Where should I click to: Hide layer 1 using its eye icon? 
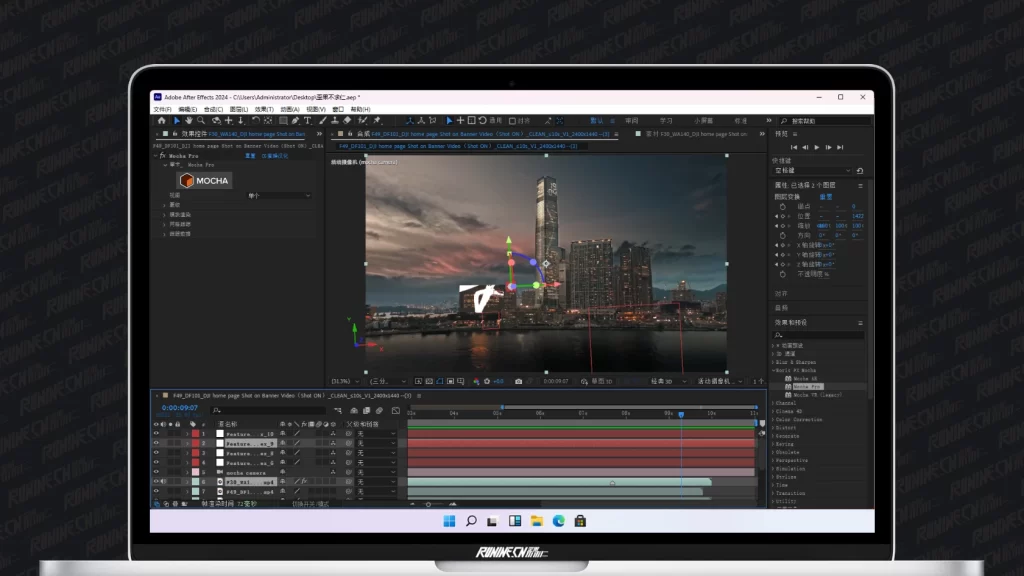click(156, 434)
